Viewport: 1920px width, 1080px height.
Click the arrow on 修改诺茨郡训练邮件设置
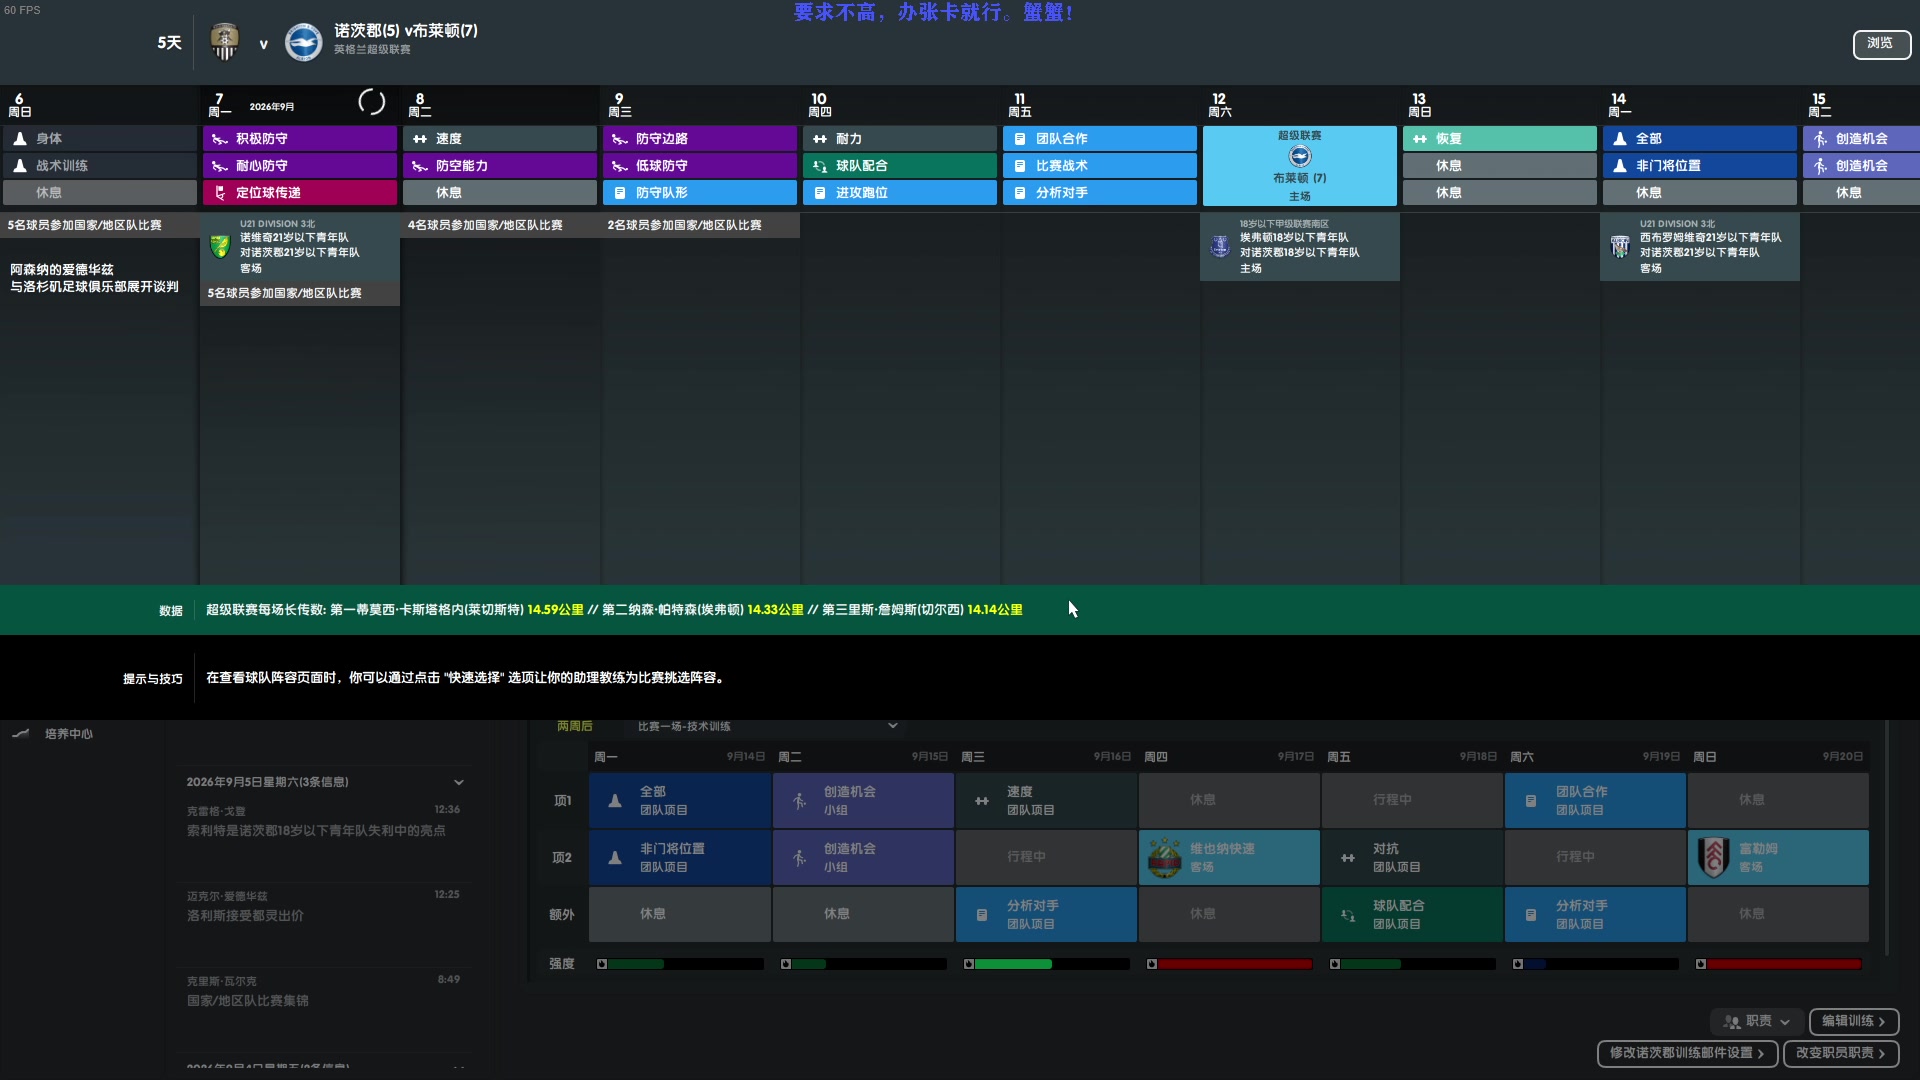(1761, 1053)
